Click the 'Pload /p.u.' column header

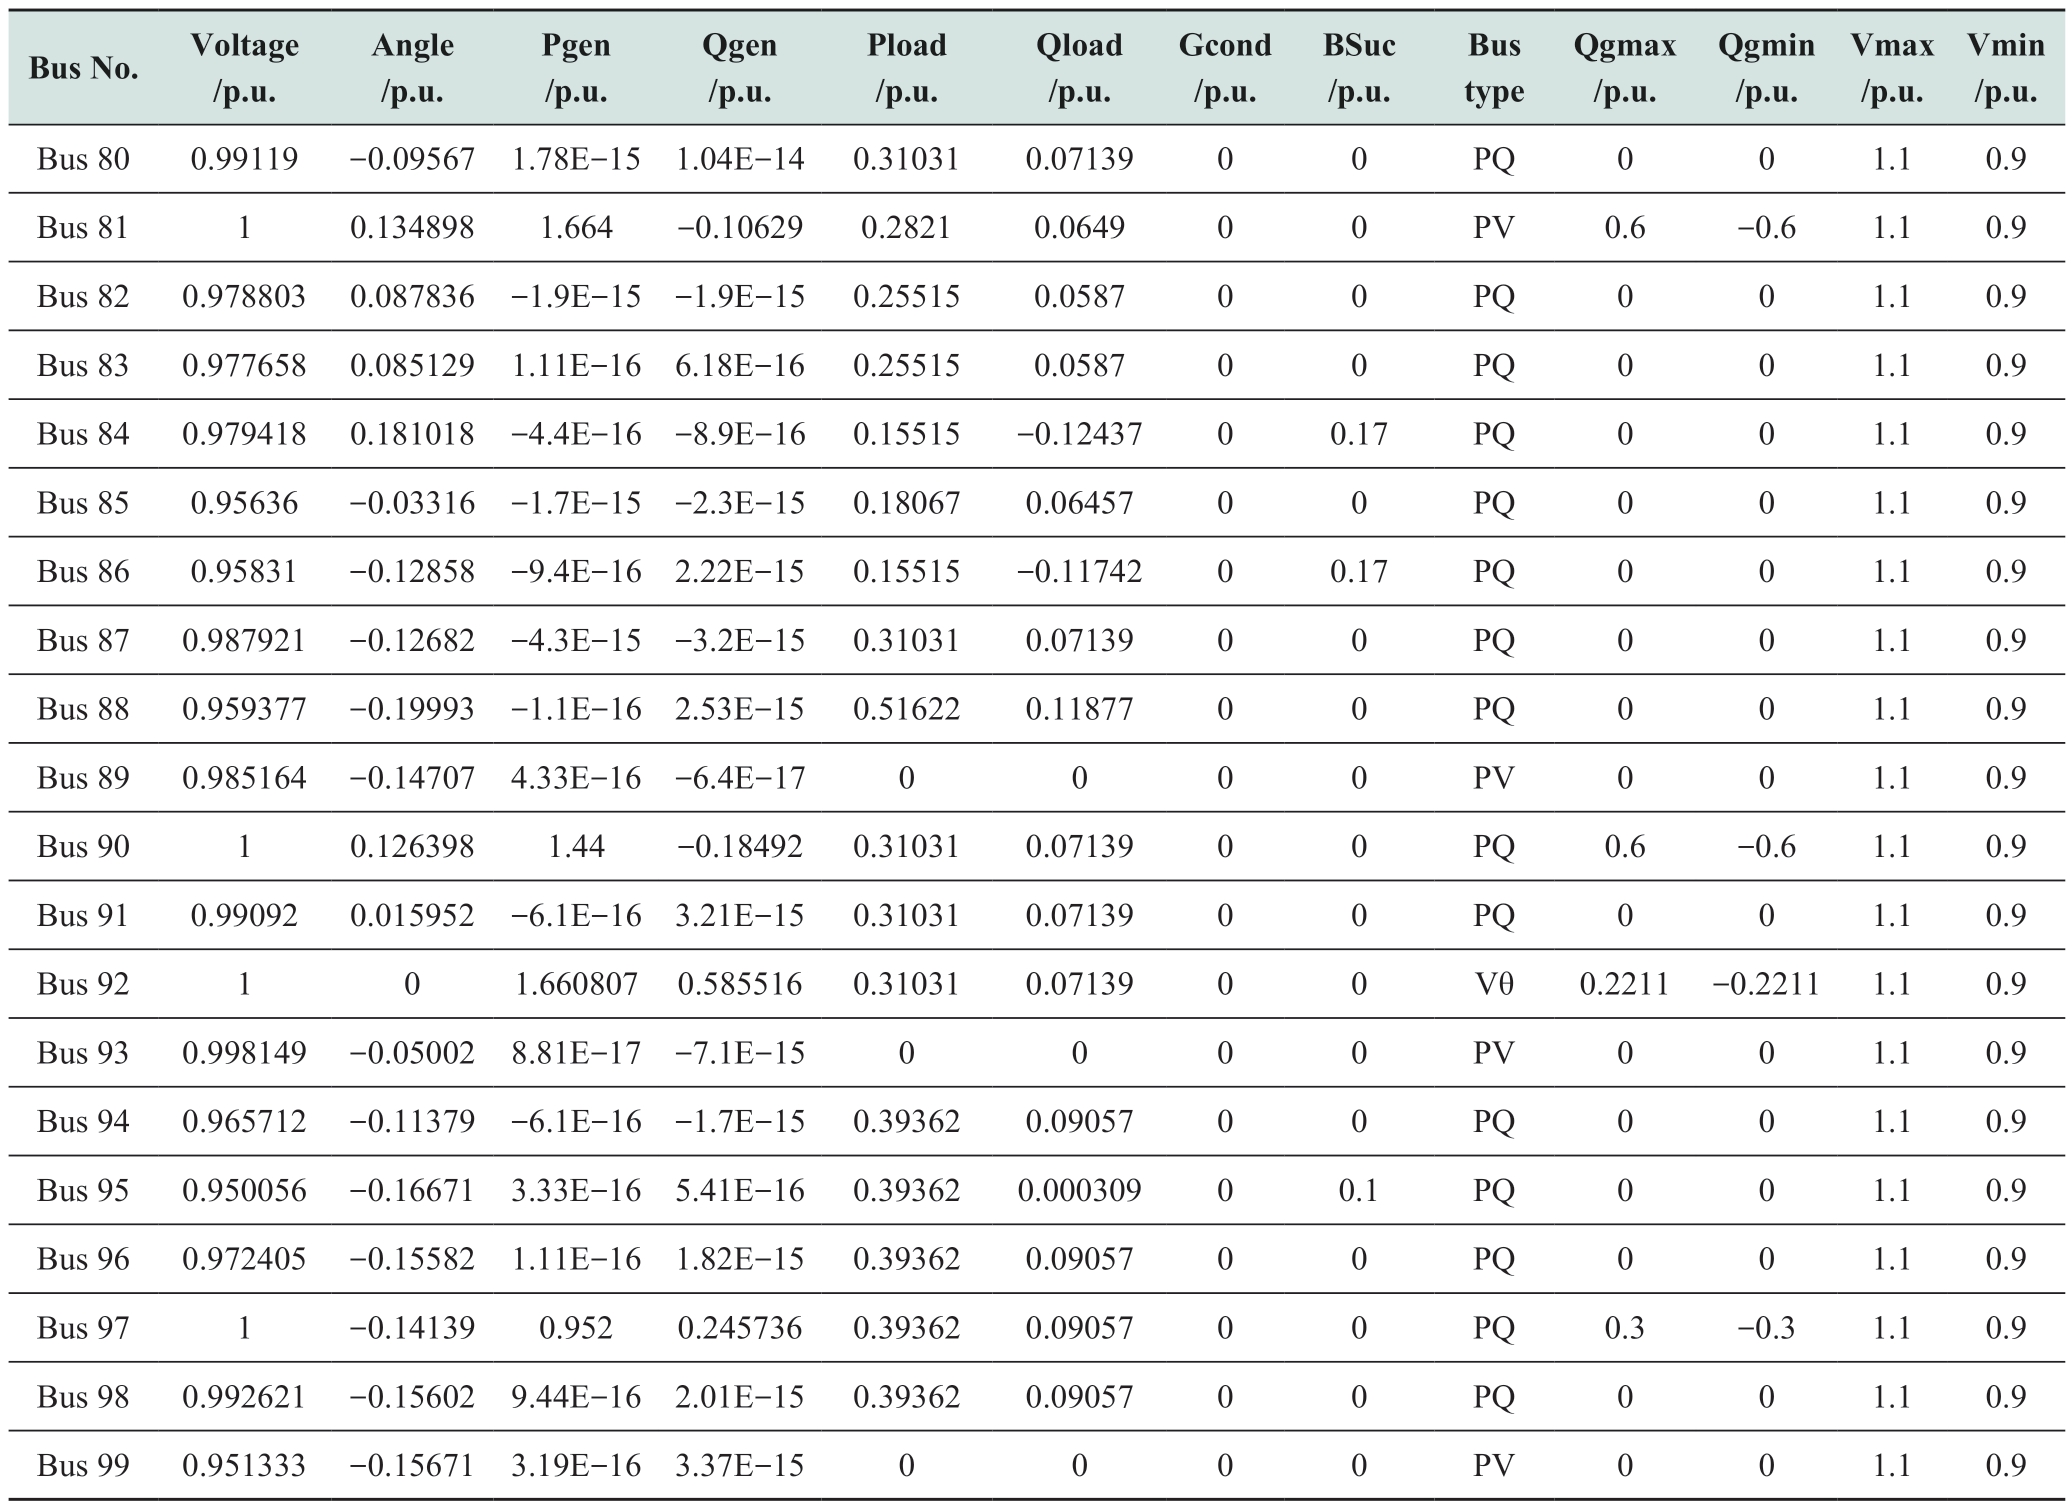point(906,68)
